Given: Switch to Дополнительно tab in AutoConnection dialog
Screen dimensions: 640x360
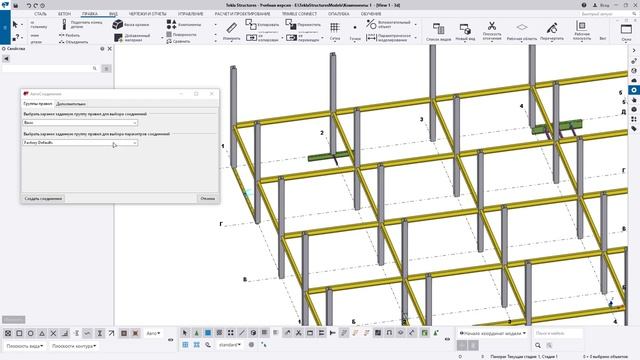Looking at the screenshot, I should [x=71, y=104].
